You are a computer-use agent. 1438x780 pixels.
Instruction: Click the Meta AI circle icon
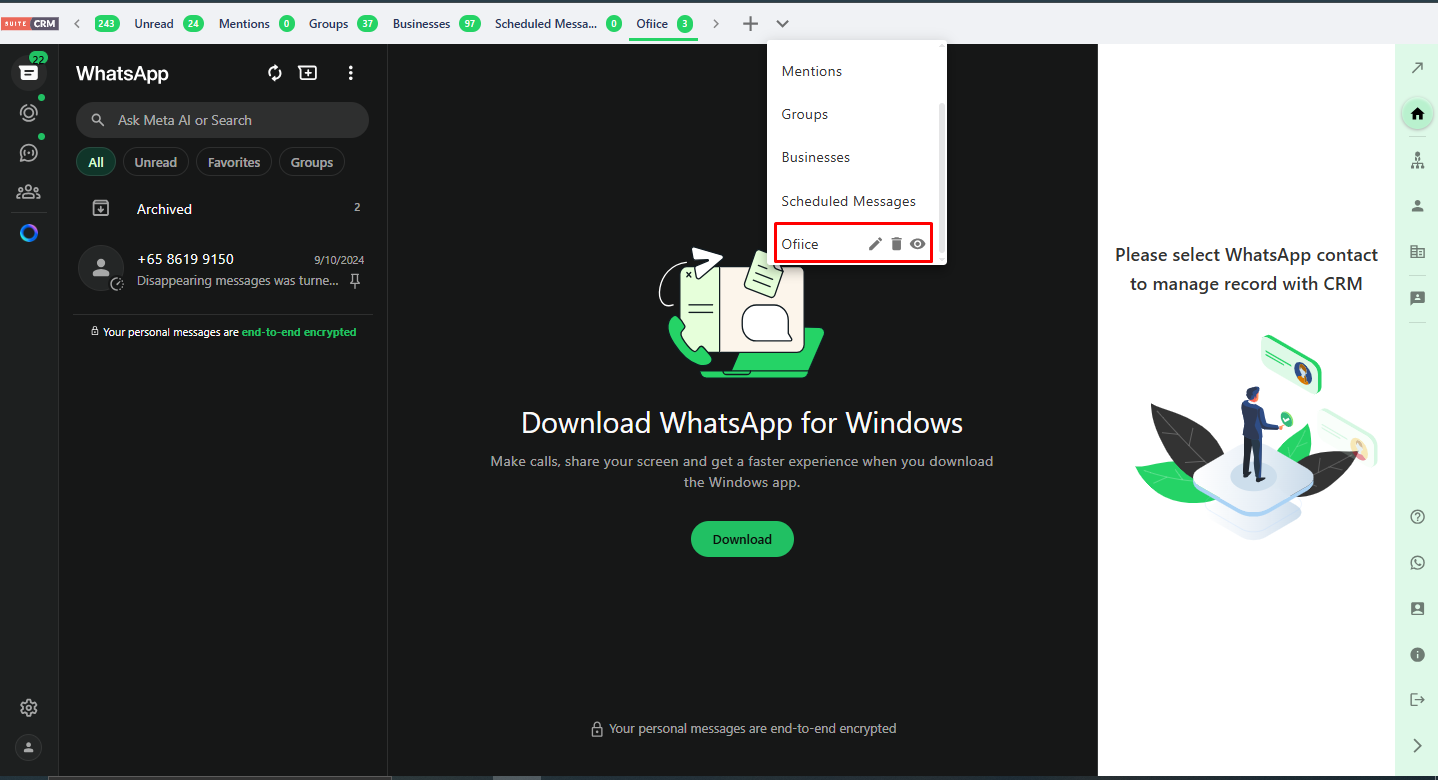pos(29,233)
